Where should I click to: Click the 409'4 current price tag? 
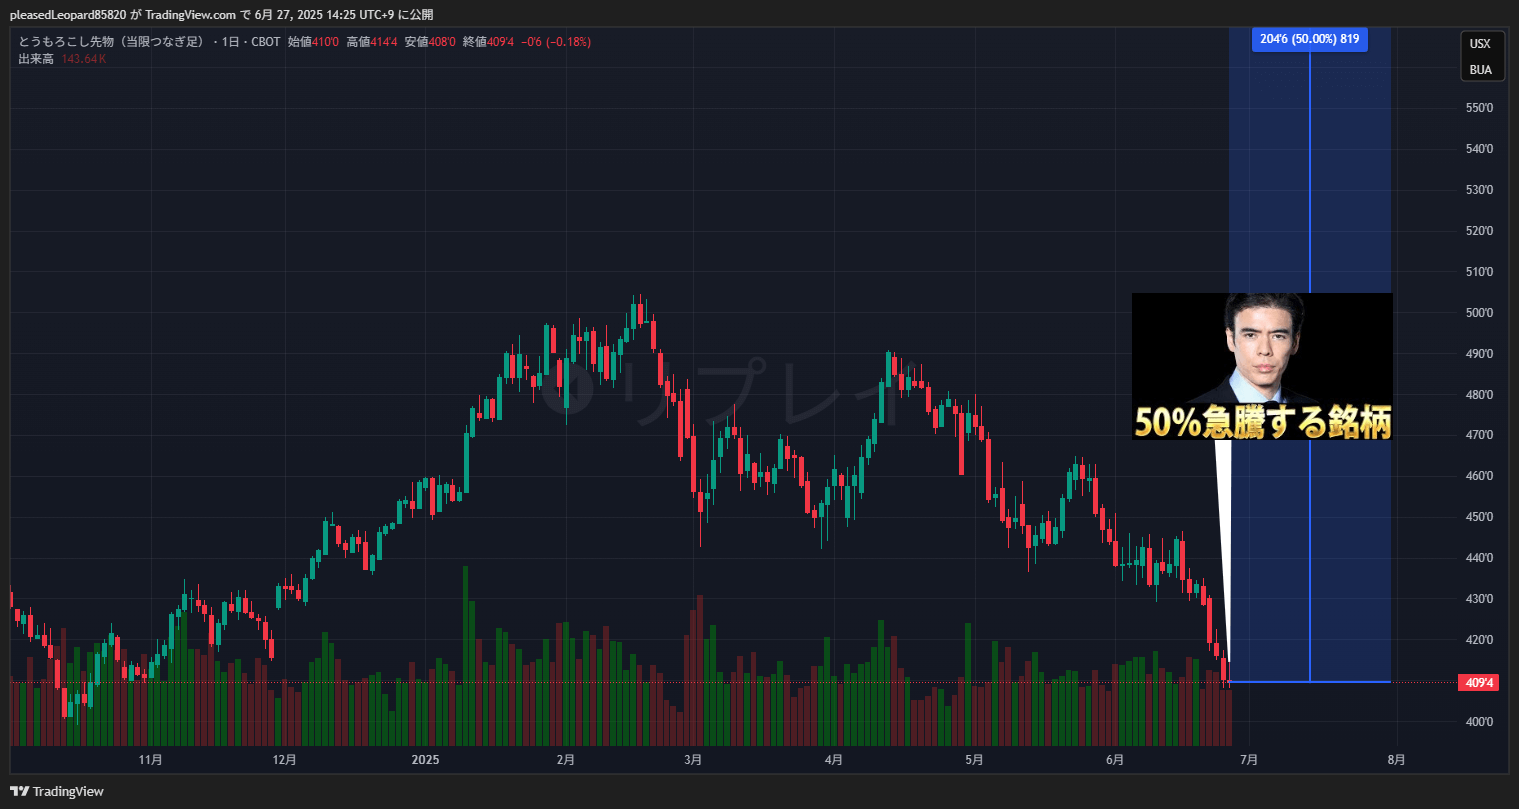(x=1480, y=683)
